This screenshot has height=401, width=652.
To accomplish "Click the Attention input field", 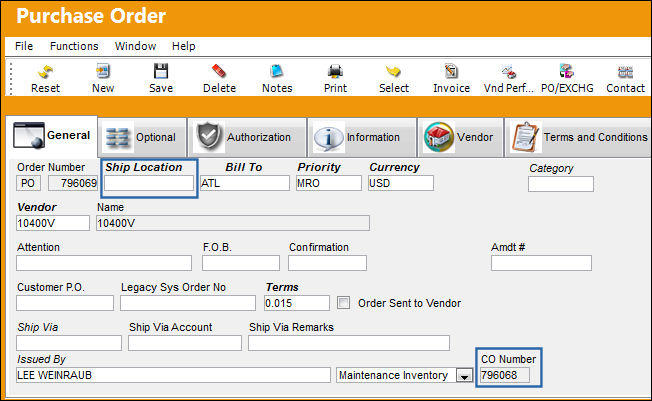I will coord(104,263).
